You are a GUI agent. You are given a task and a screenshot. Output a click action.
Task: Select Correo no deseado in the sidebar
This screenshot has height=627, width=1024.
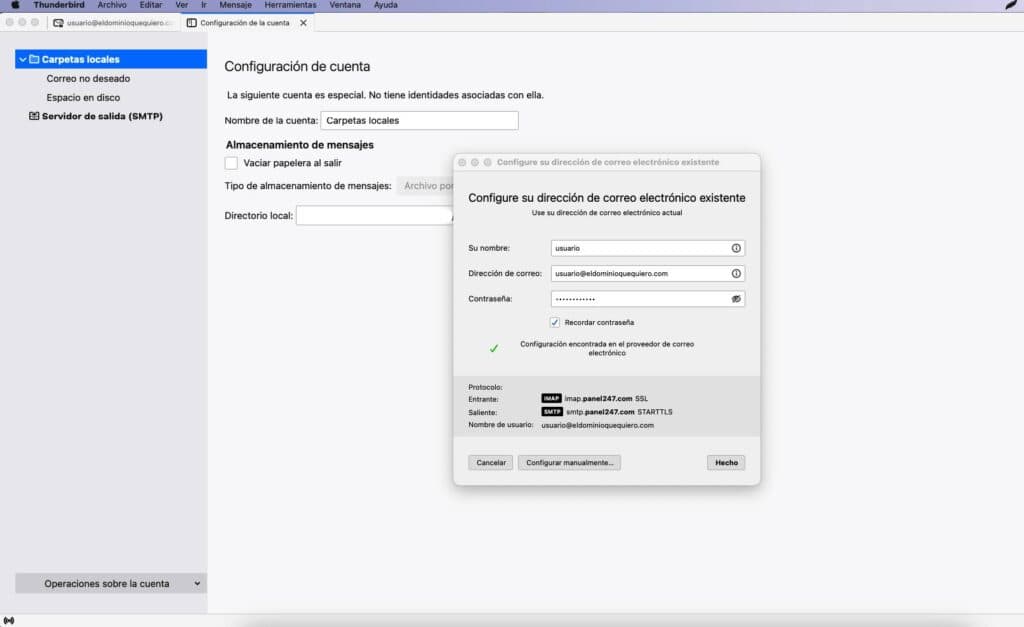[x=88, y=78]
